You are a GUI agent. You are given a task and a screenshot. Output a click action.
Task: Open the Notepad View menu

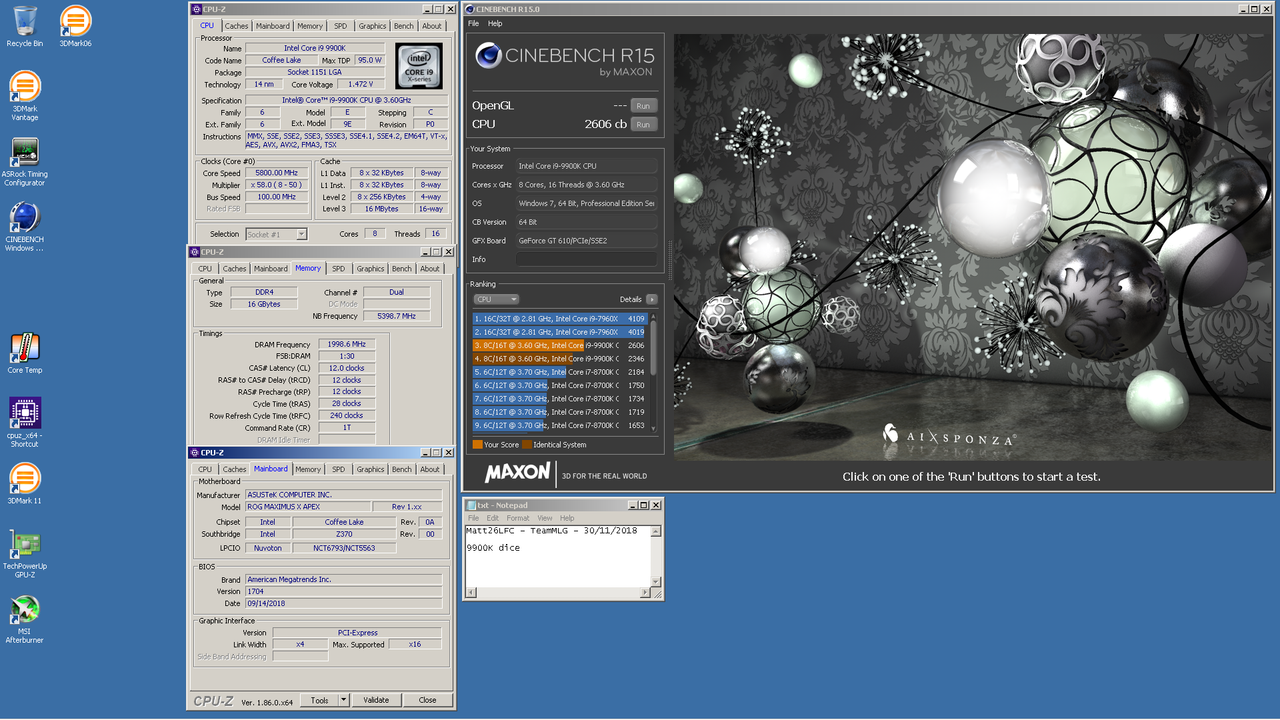tap(545, 518)
